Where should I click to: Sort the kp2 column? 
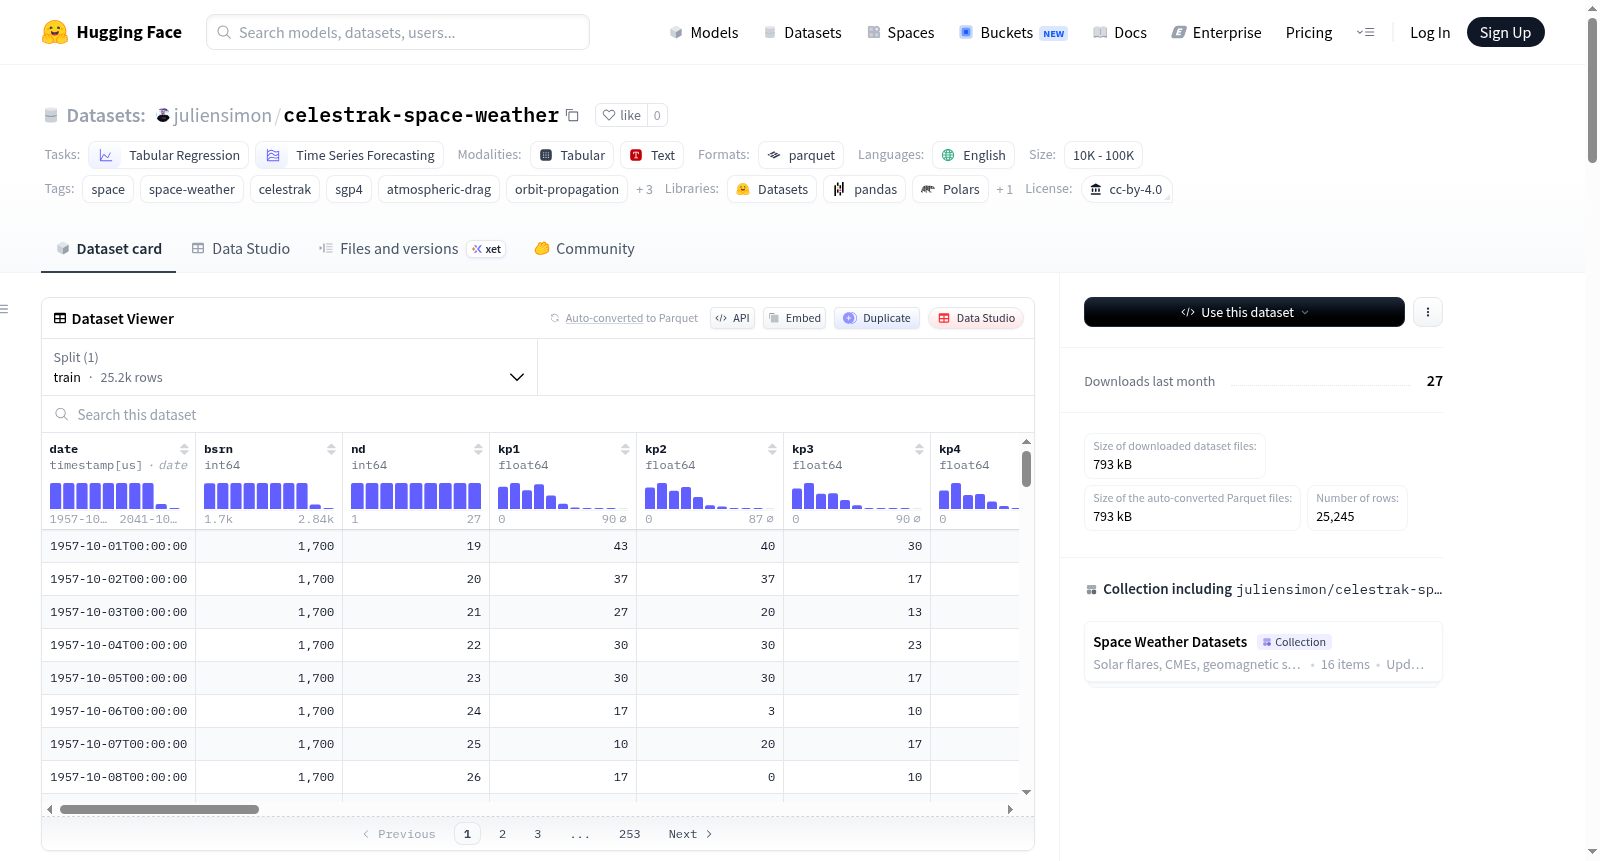(x=772, y=449)
